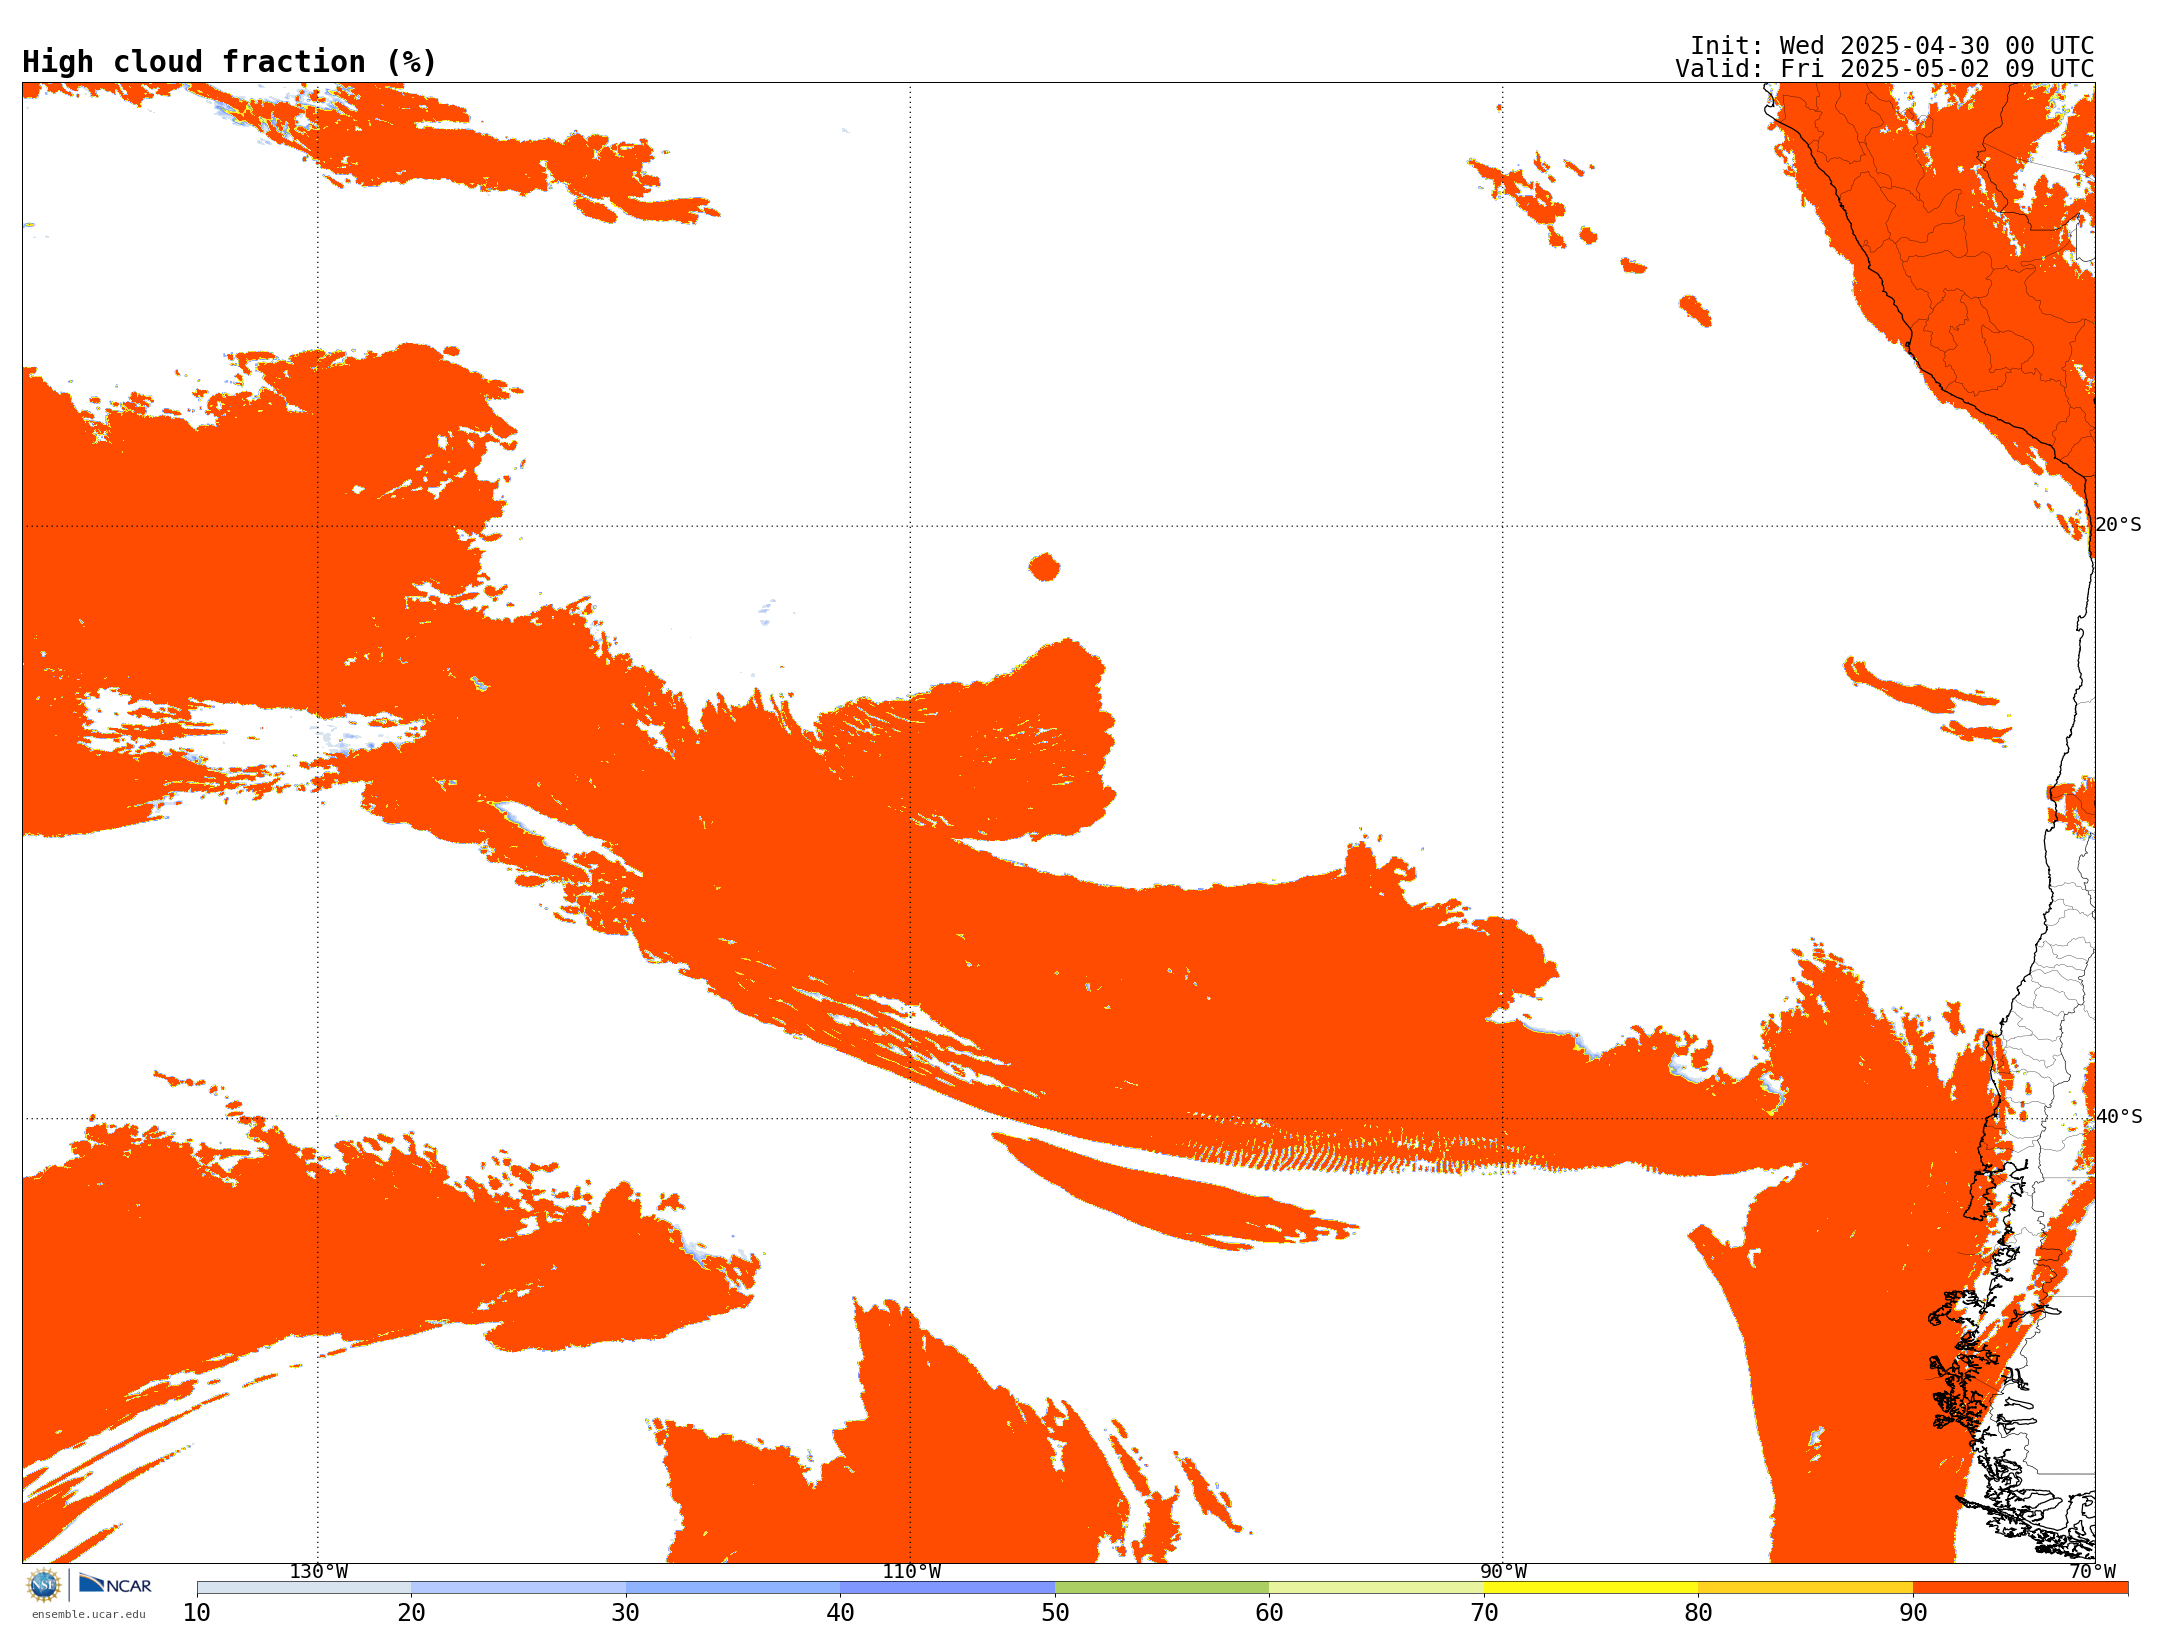
Task: Click the colorbar tick label 10
Action: 197,1612
